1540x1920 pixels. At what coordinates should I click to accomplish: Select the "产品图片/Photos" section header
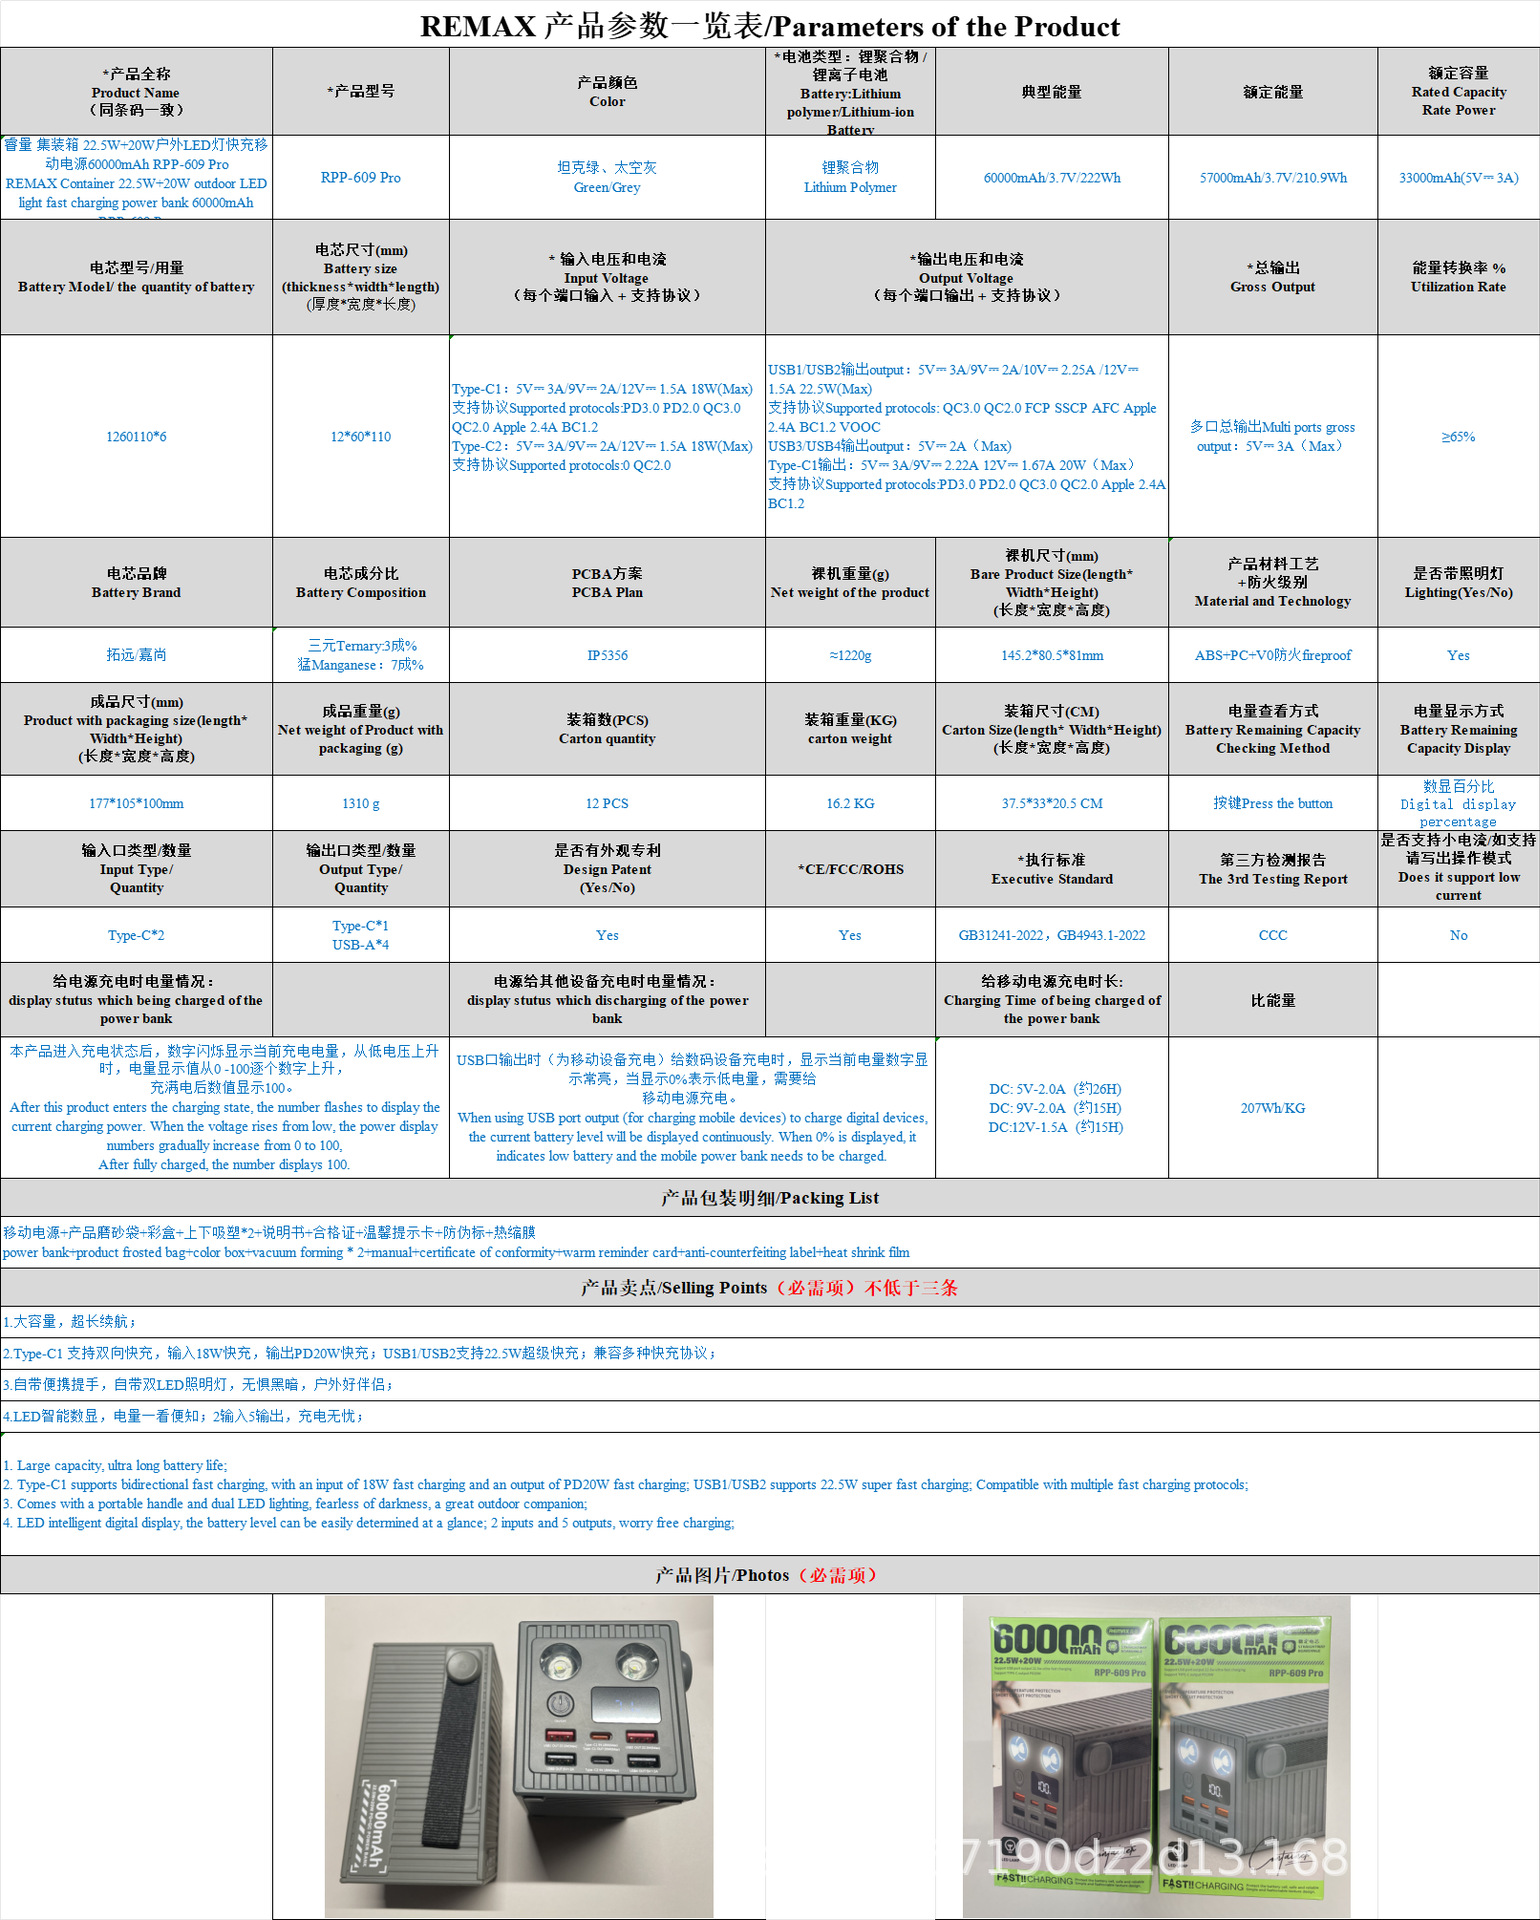[x=770, y=1575]
